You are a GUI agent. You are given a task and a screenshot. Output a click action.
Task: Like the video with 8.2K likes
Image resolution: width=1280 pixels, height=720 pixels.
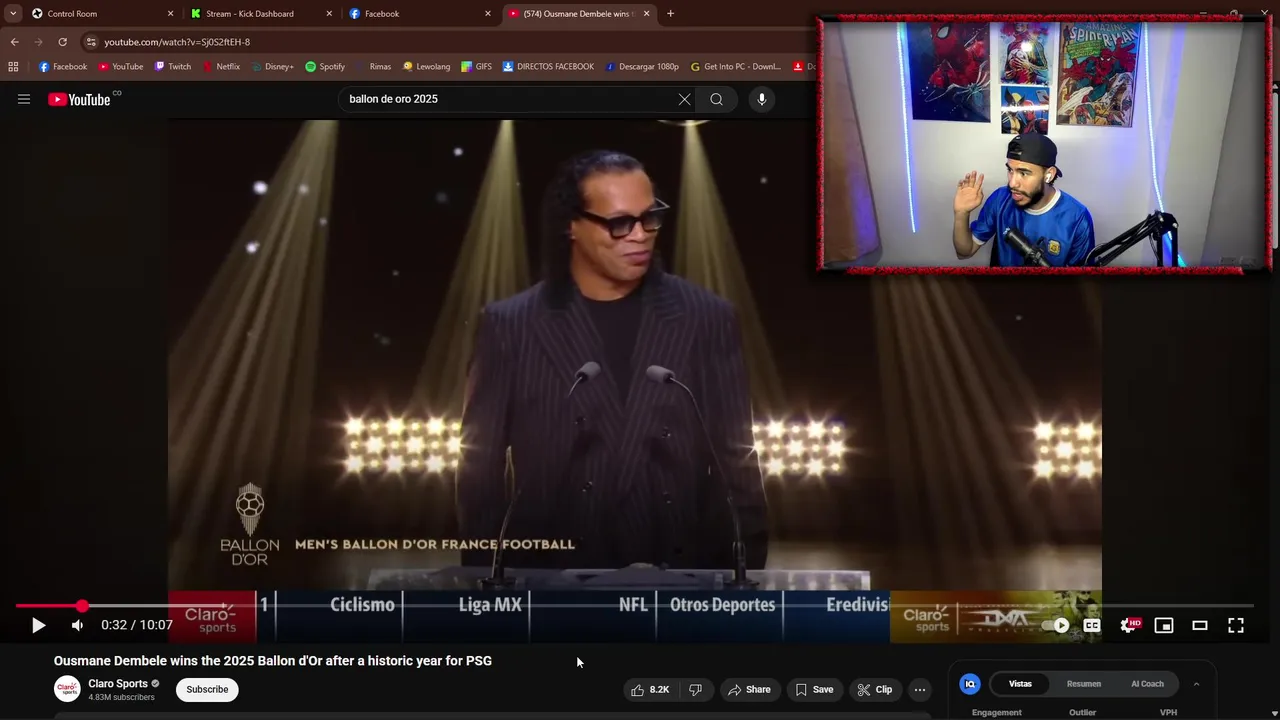click(649, 689)
